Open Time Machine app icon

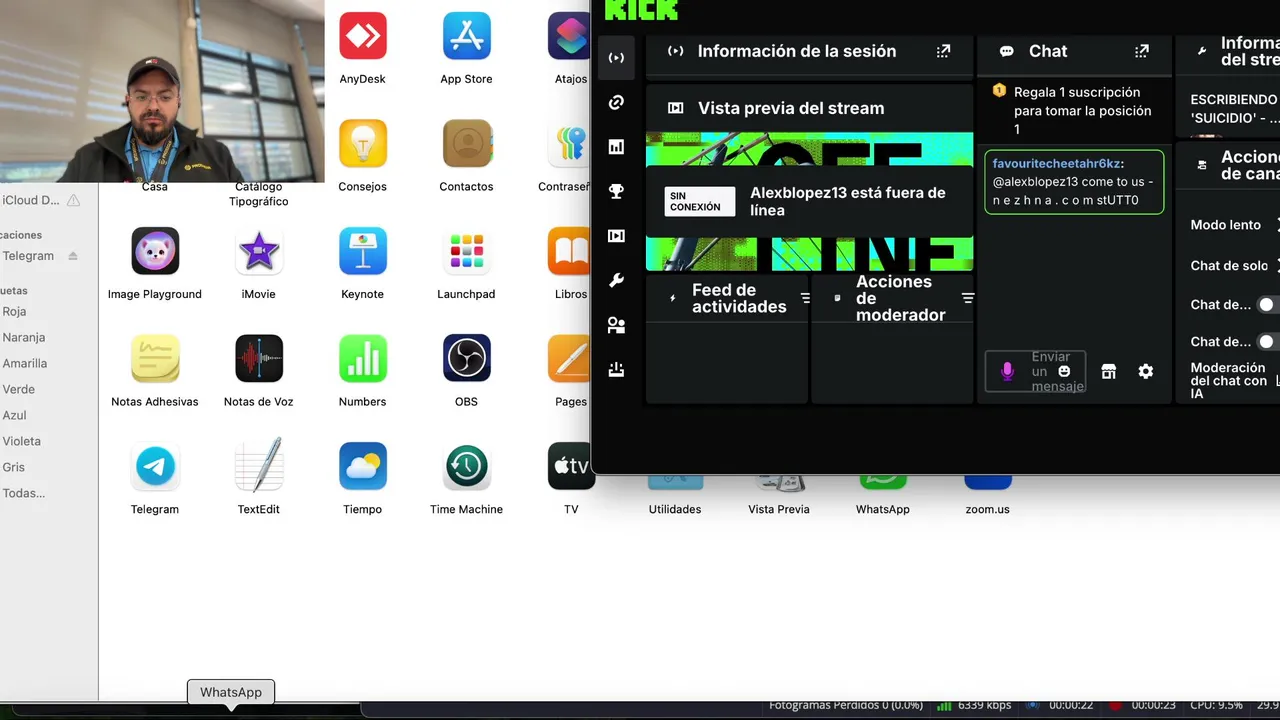click(x=466, y=466)
